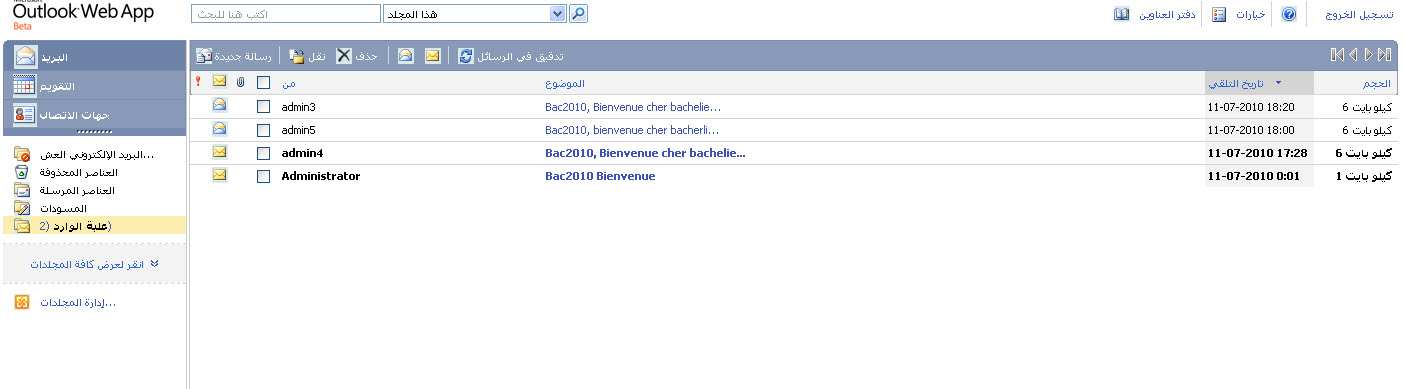Switch to the Contacts (جهات الاتصال) section
Image resolution: width=1406 pixels, height=389 pixels.
pos(94,114)
